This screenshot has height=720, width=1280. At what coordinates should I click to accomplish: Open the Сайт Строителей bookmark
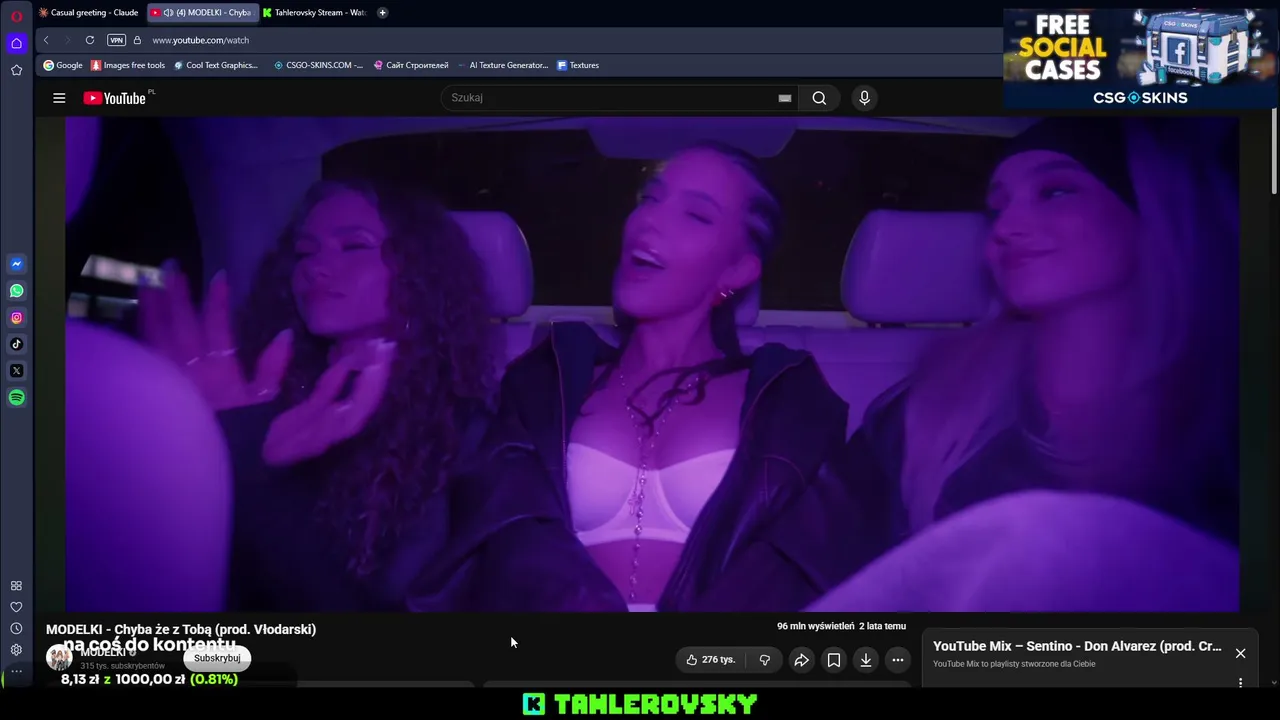pos(411,65)
